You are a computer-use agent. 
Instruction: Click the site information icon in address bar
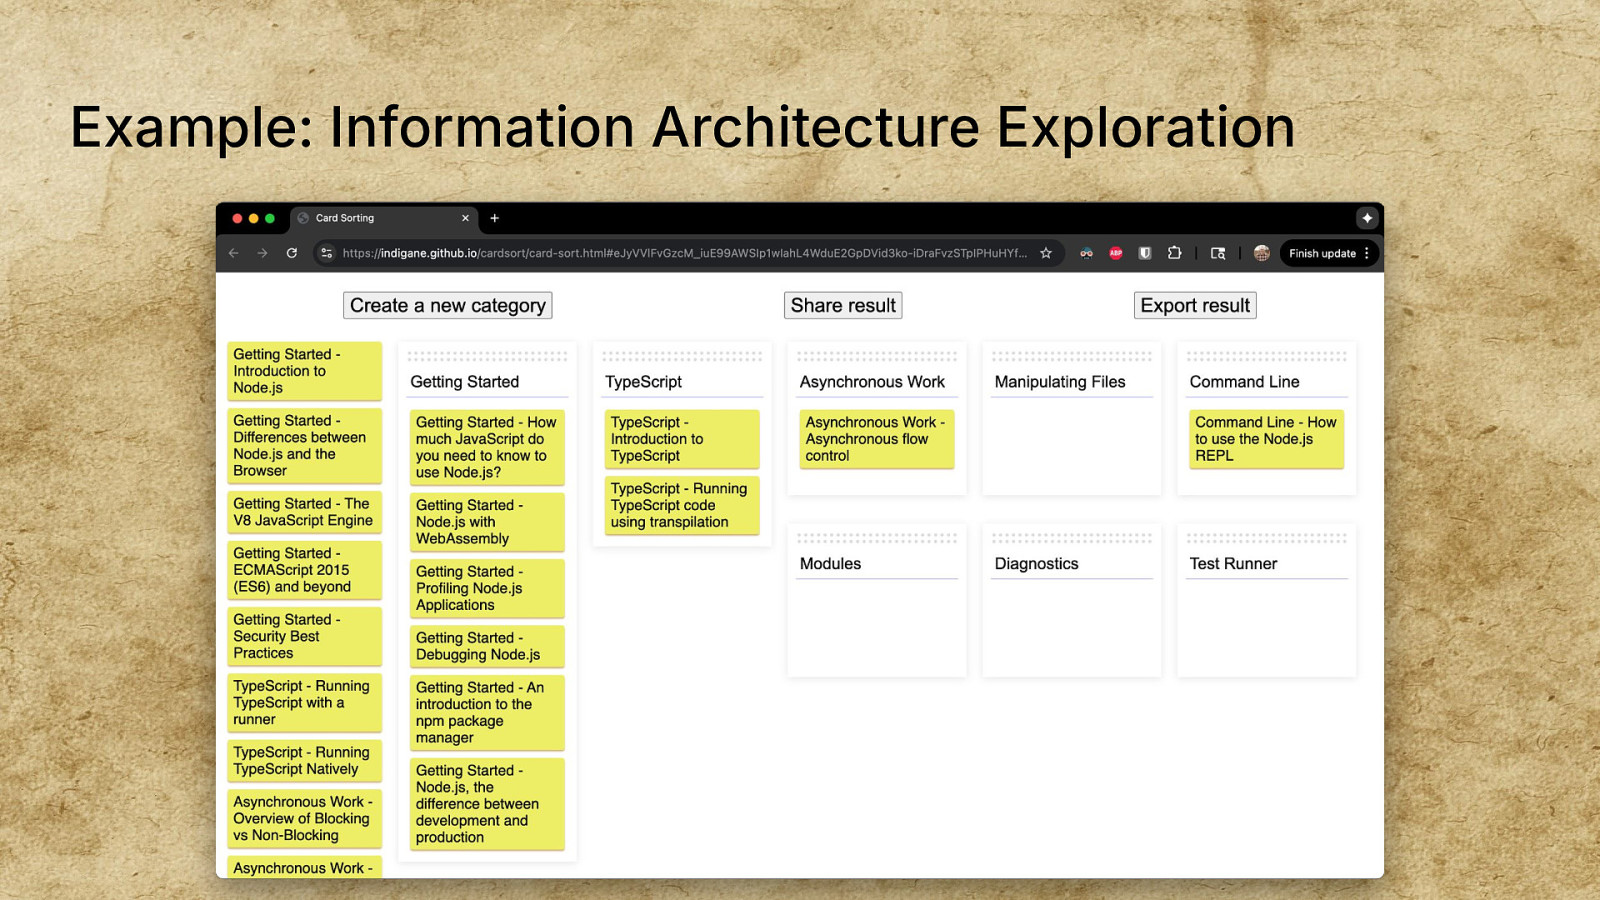(326, 253)
